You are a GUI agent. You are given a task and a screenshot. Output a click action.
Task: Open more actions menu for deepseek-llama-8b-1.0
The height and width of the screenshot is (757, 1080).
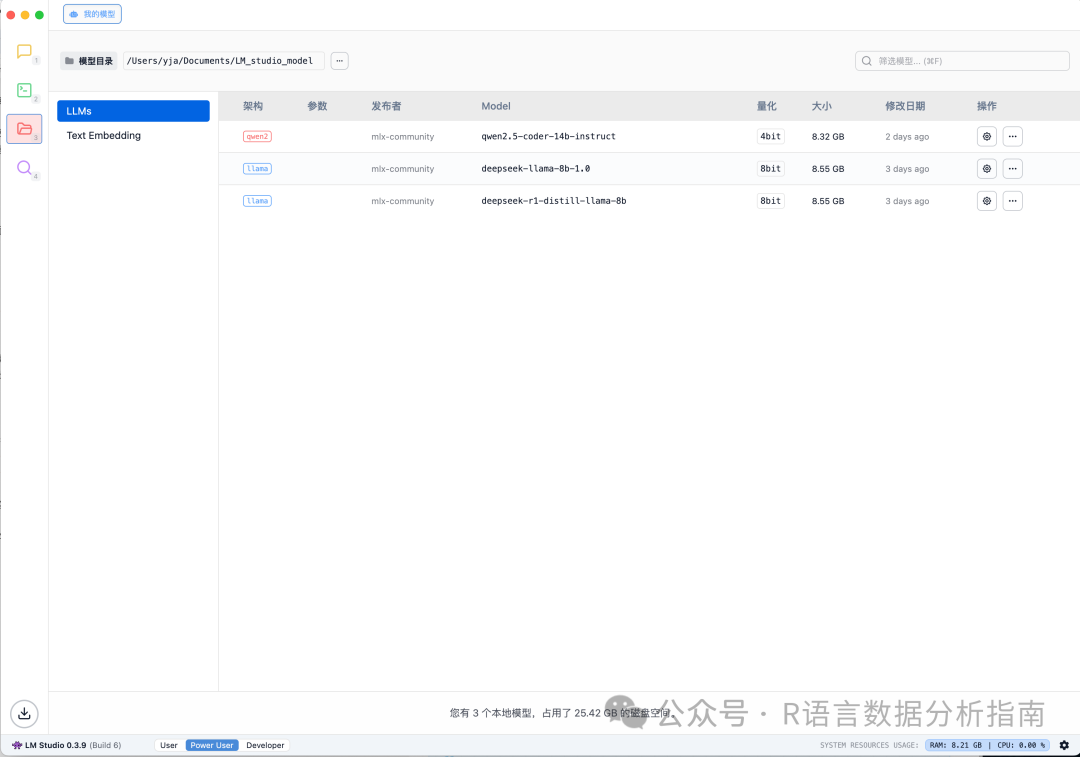(x=1012, y=169)
